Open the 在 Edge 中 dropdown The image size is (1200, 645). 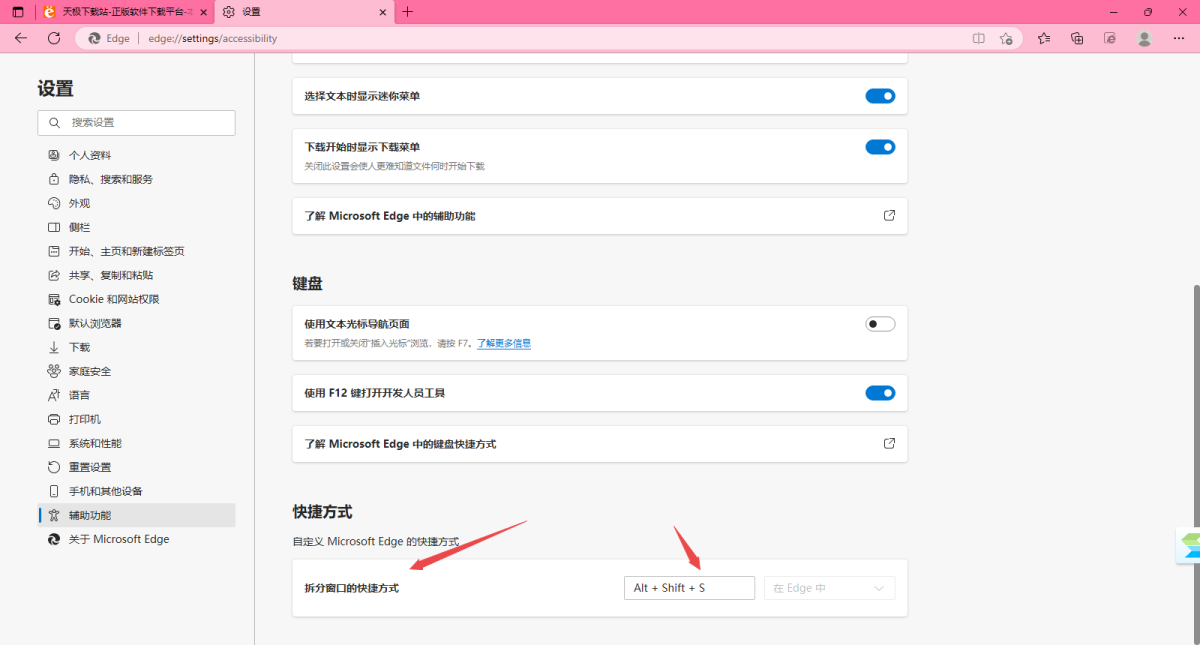coord(829,587)
